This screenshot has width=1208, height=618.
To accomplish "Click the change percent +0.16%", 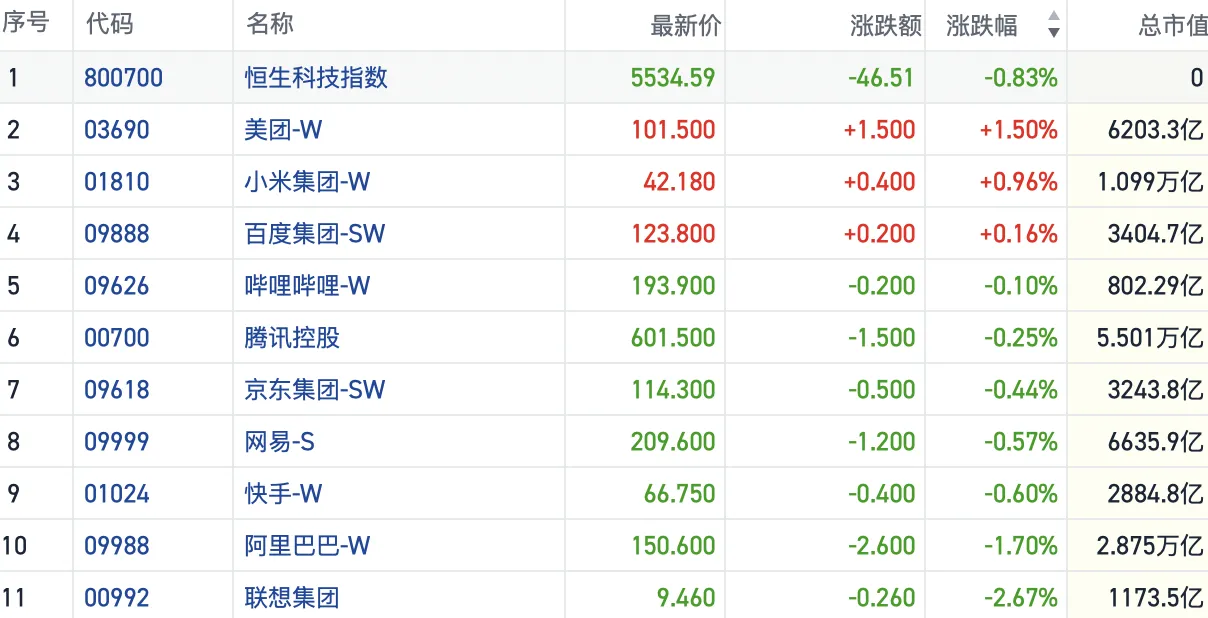I will (x=1018, y=233).
